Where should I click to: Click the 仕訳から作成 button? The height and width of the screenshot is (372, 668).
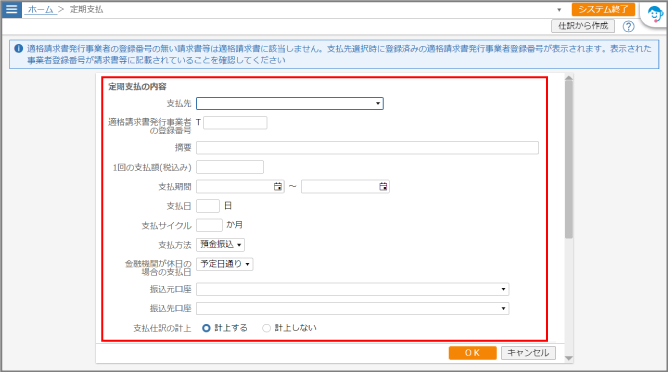pos(583,26)
